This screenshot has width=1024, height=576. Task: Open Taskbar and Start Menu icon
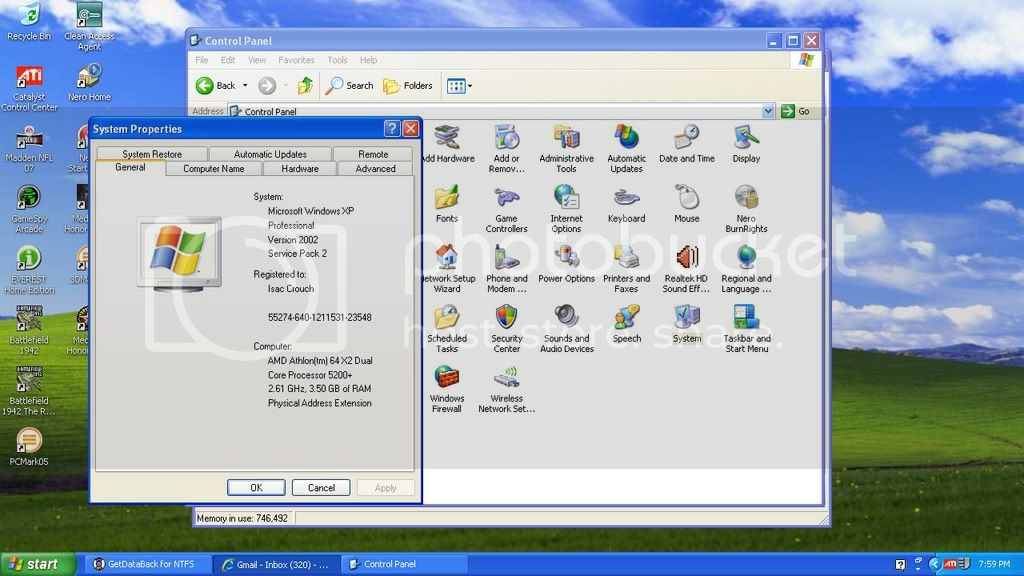tap(746, 329)
